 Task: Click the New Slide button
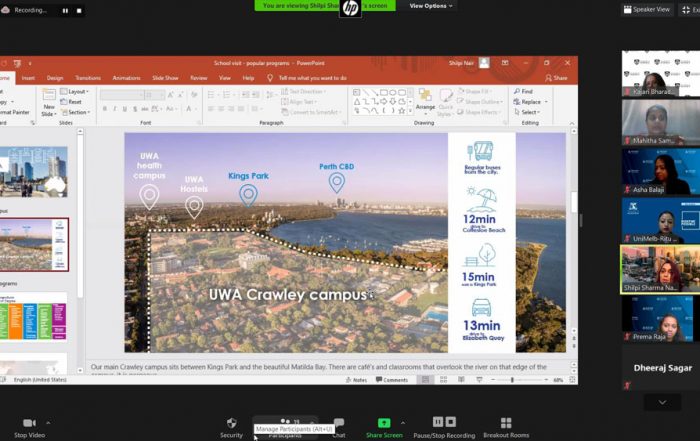click(48, 103)
